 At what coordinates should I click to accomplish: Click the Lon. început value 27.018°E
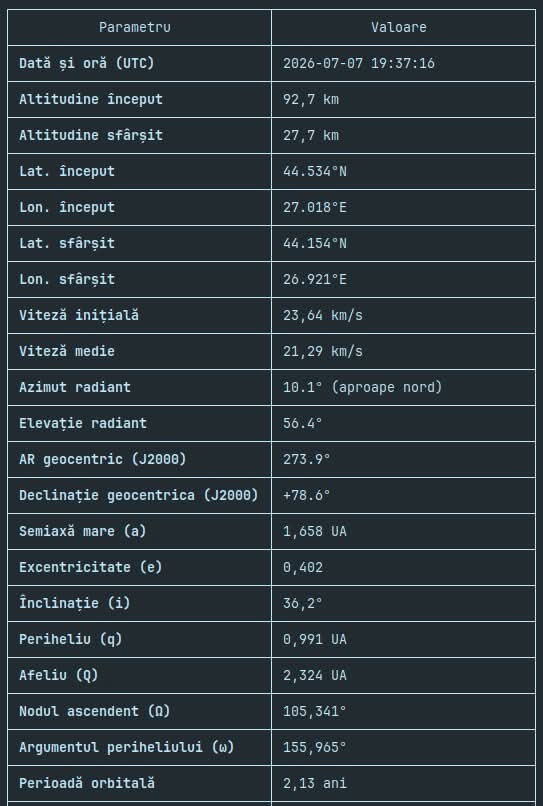coord(315,207)
